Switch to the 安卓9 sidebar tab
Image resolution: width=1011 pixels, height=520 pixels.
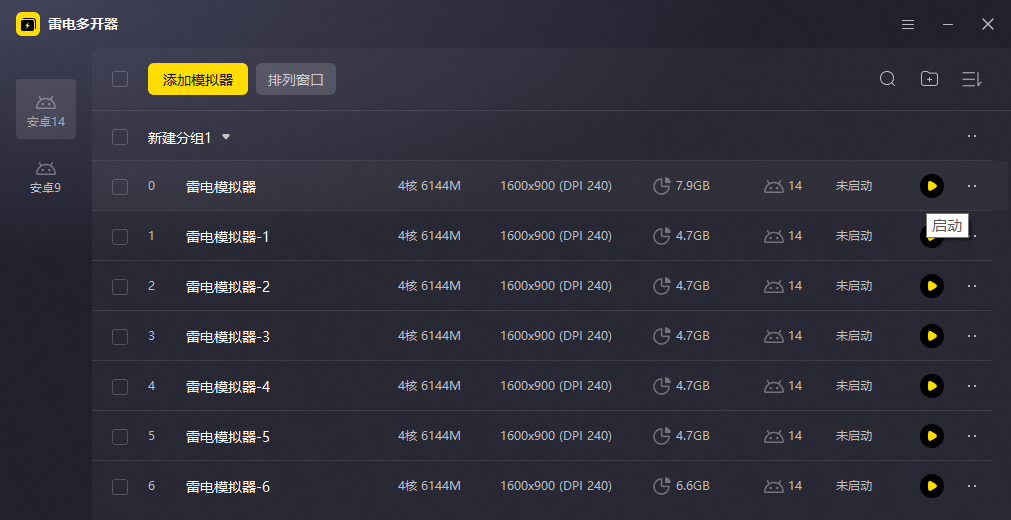(x=46, y=177)
